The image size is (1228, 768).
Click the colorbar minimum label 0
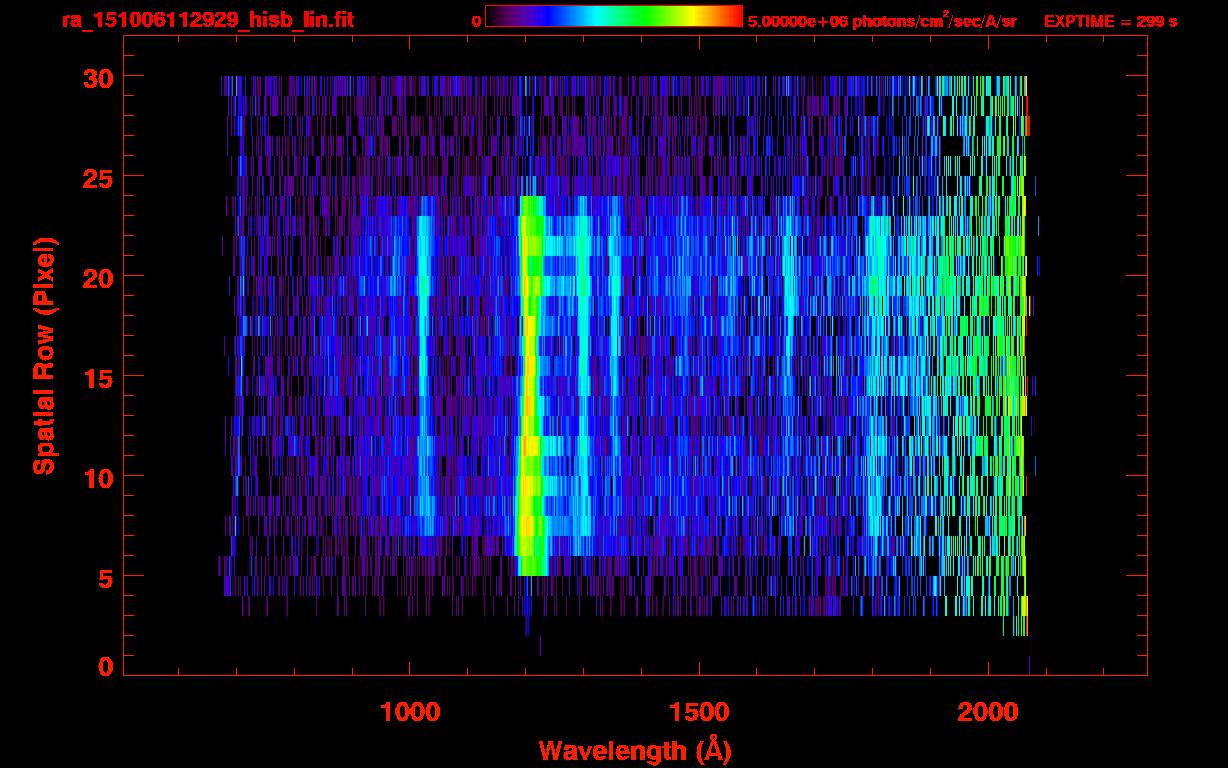pos(476,21)
